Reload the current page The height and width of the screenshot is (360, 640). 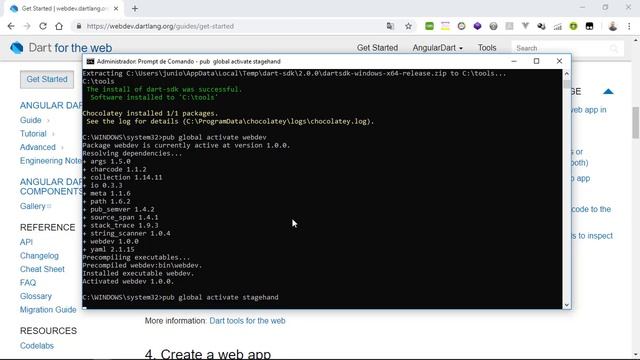click(43, 26)
